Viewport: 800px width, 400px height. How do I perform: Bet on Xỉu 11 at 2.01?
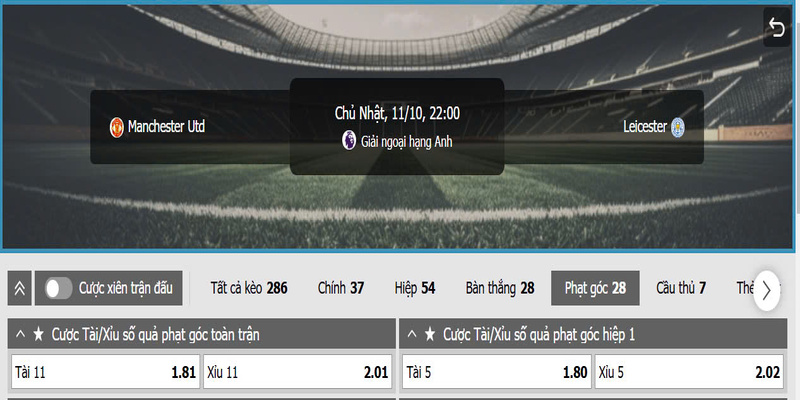[x=298, y=372]
